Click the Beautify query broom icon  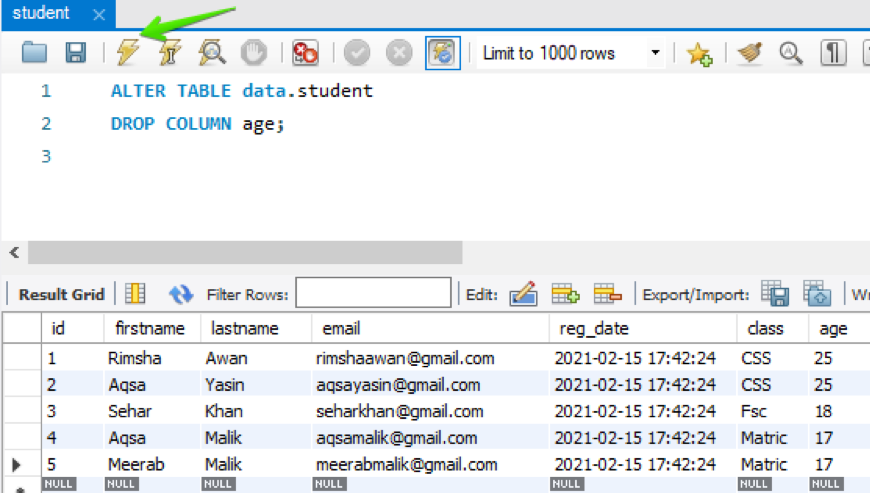(x=750, y=53)
